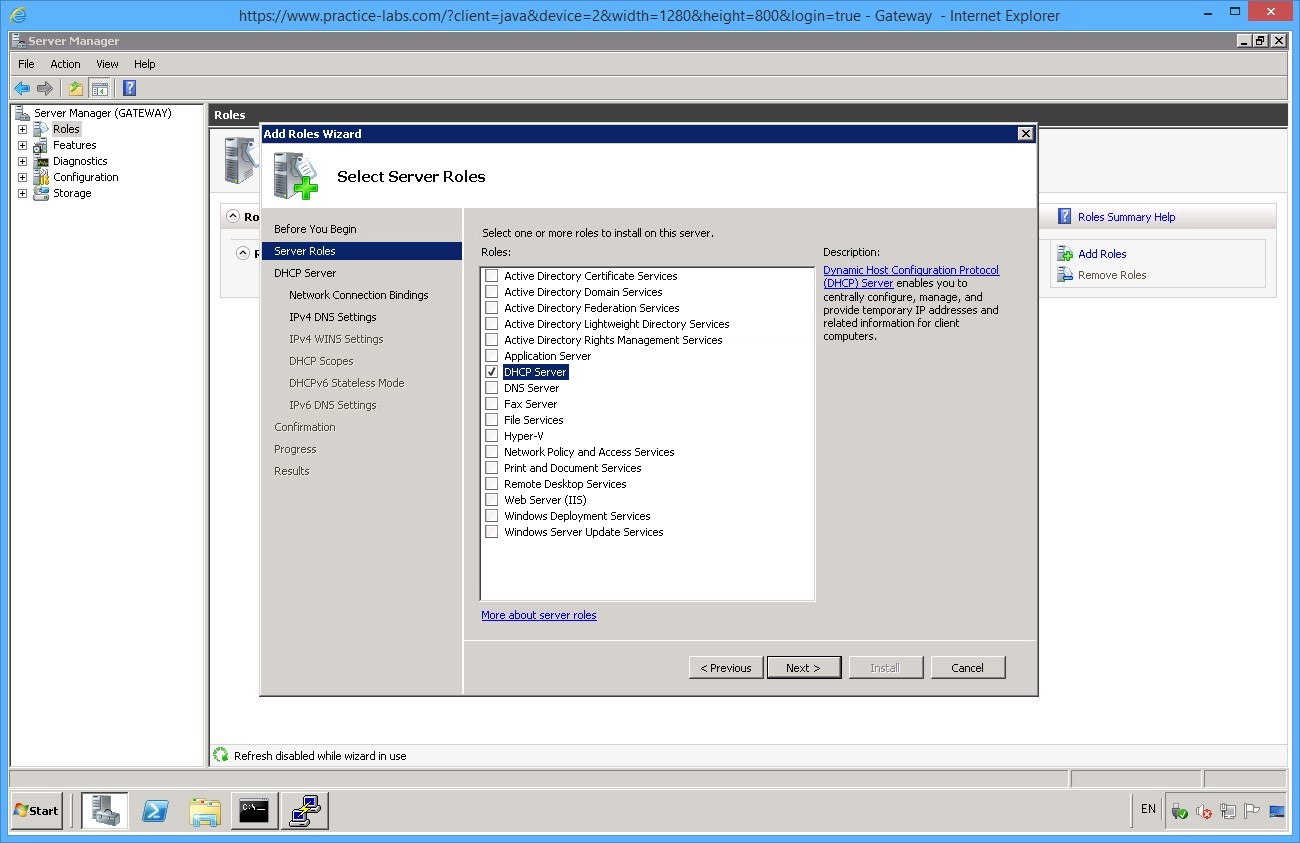Check the DNS Server role checkbox
Viewport: 1300px width, 843px height.
pos(491,388)
